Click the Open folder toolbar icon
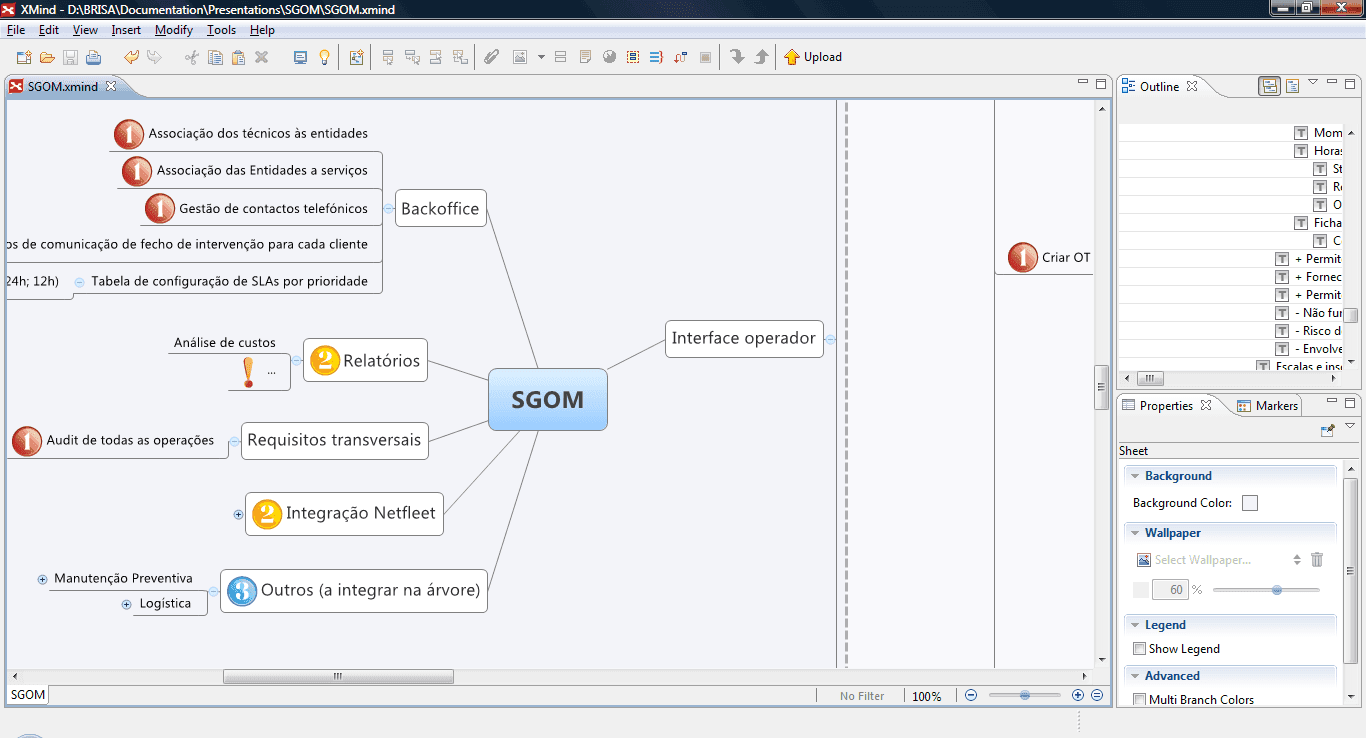The height and width of the screenshot is (738, 1366). pos(47,57)
